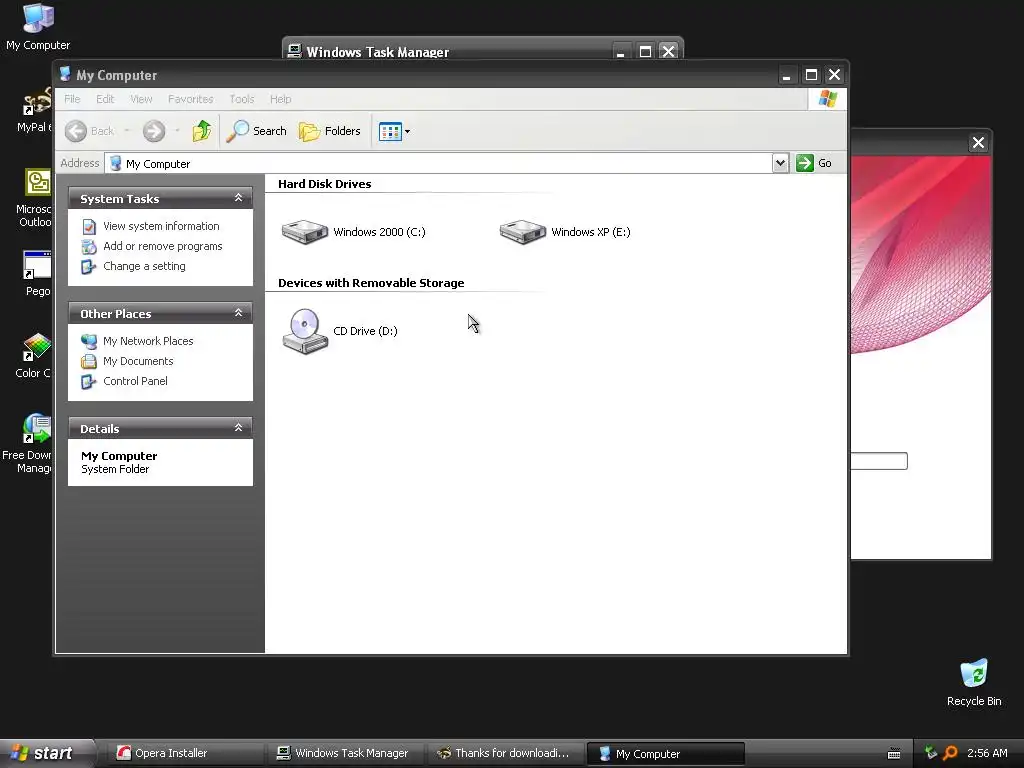The width and height of the screenshot is (1024, 768).
Task: Click the Start button
Action: pos(46,753)
